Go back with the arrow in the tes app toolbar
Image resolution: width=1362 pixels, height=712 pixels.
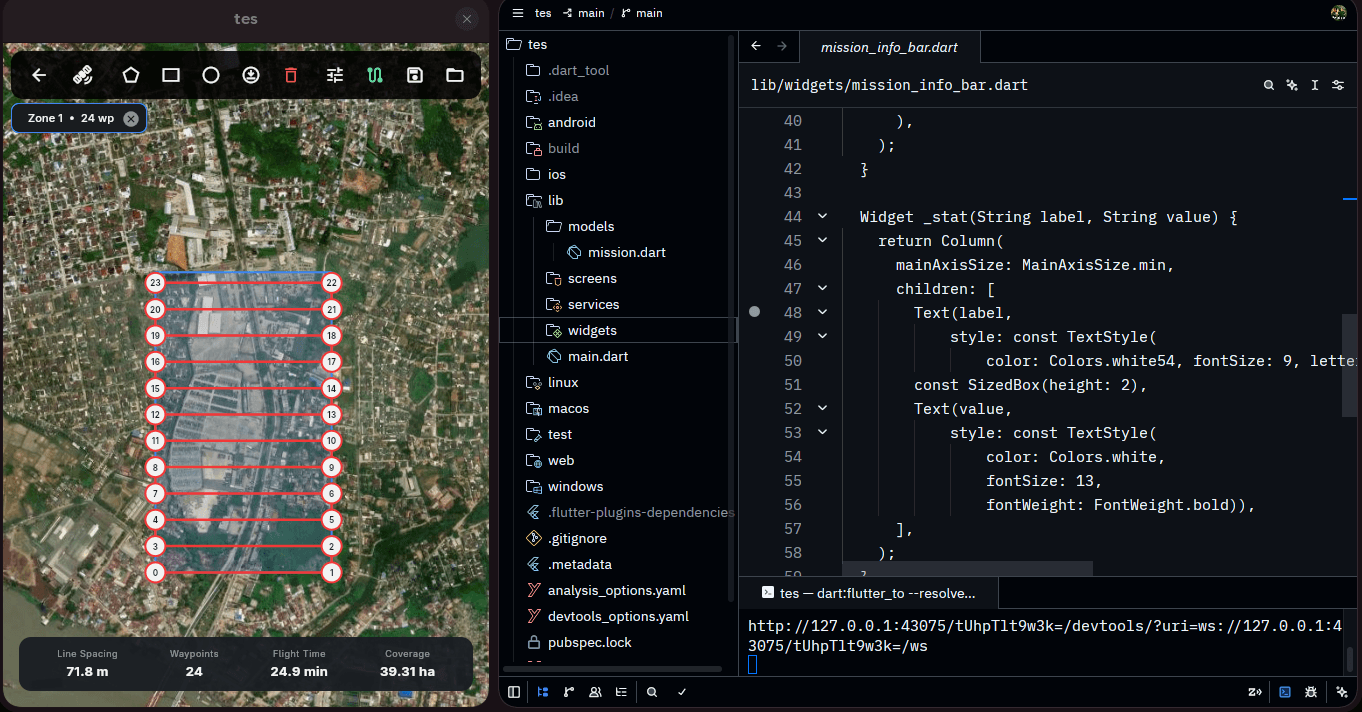(40, 75)
